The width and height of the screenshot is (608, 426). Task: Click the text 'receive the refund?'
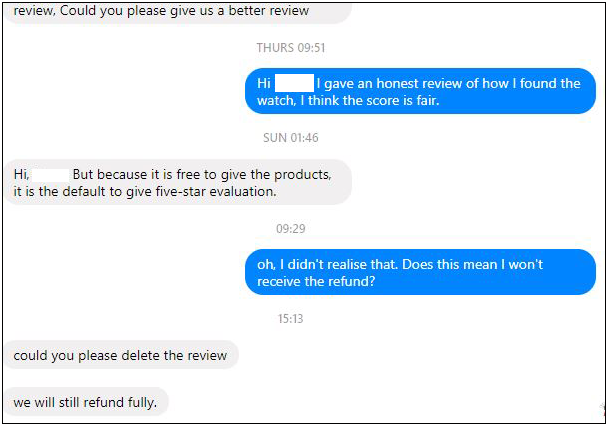point(316,281)
